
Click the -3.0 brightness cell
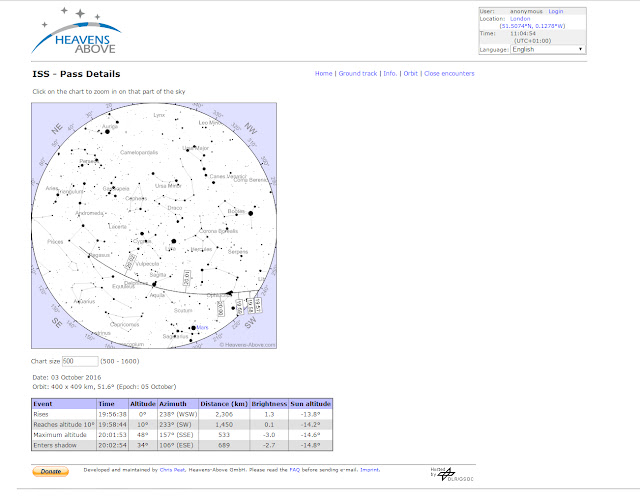pos(269,435)
